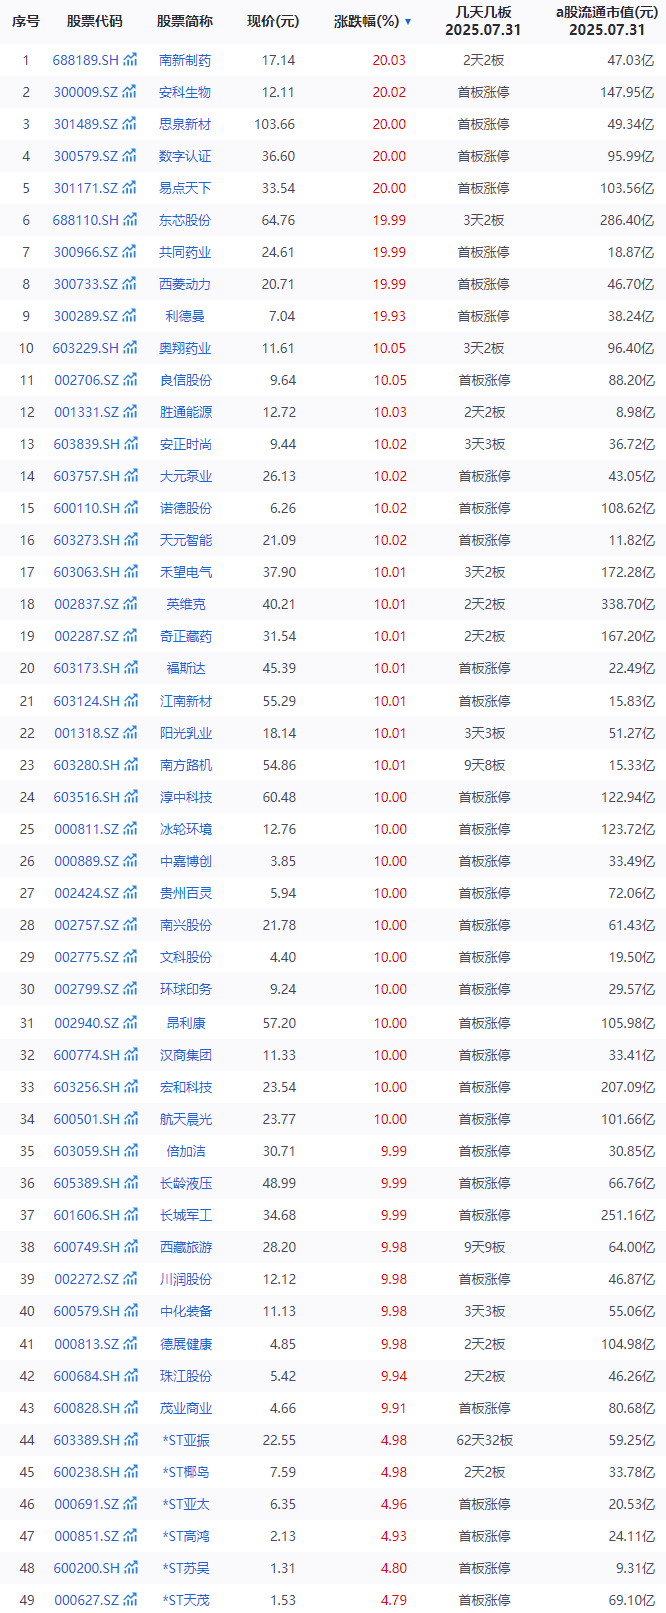Open stock name 思泉新材
This screenshot has height=1613, width=666.
pyautogui.click(x=185, y=124)
